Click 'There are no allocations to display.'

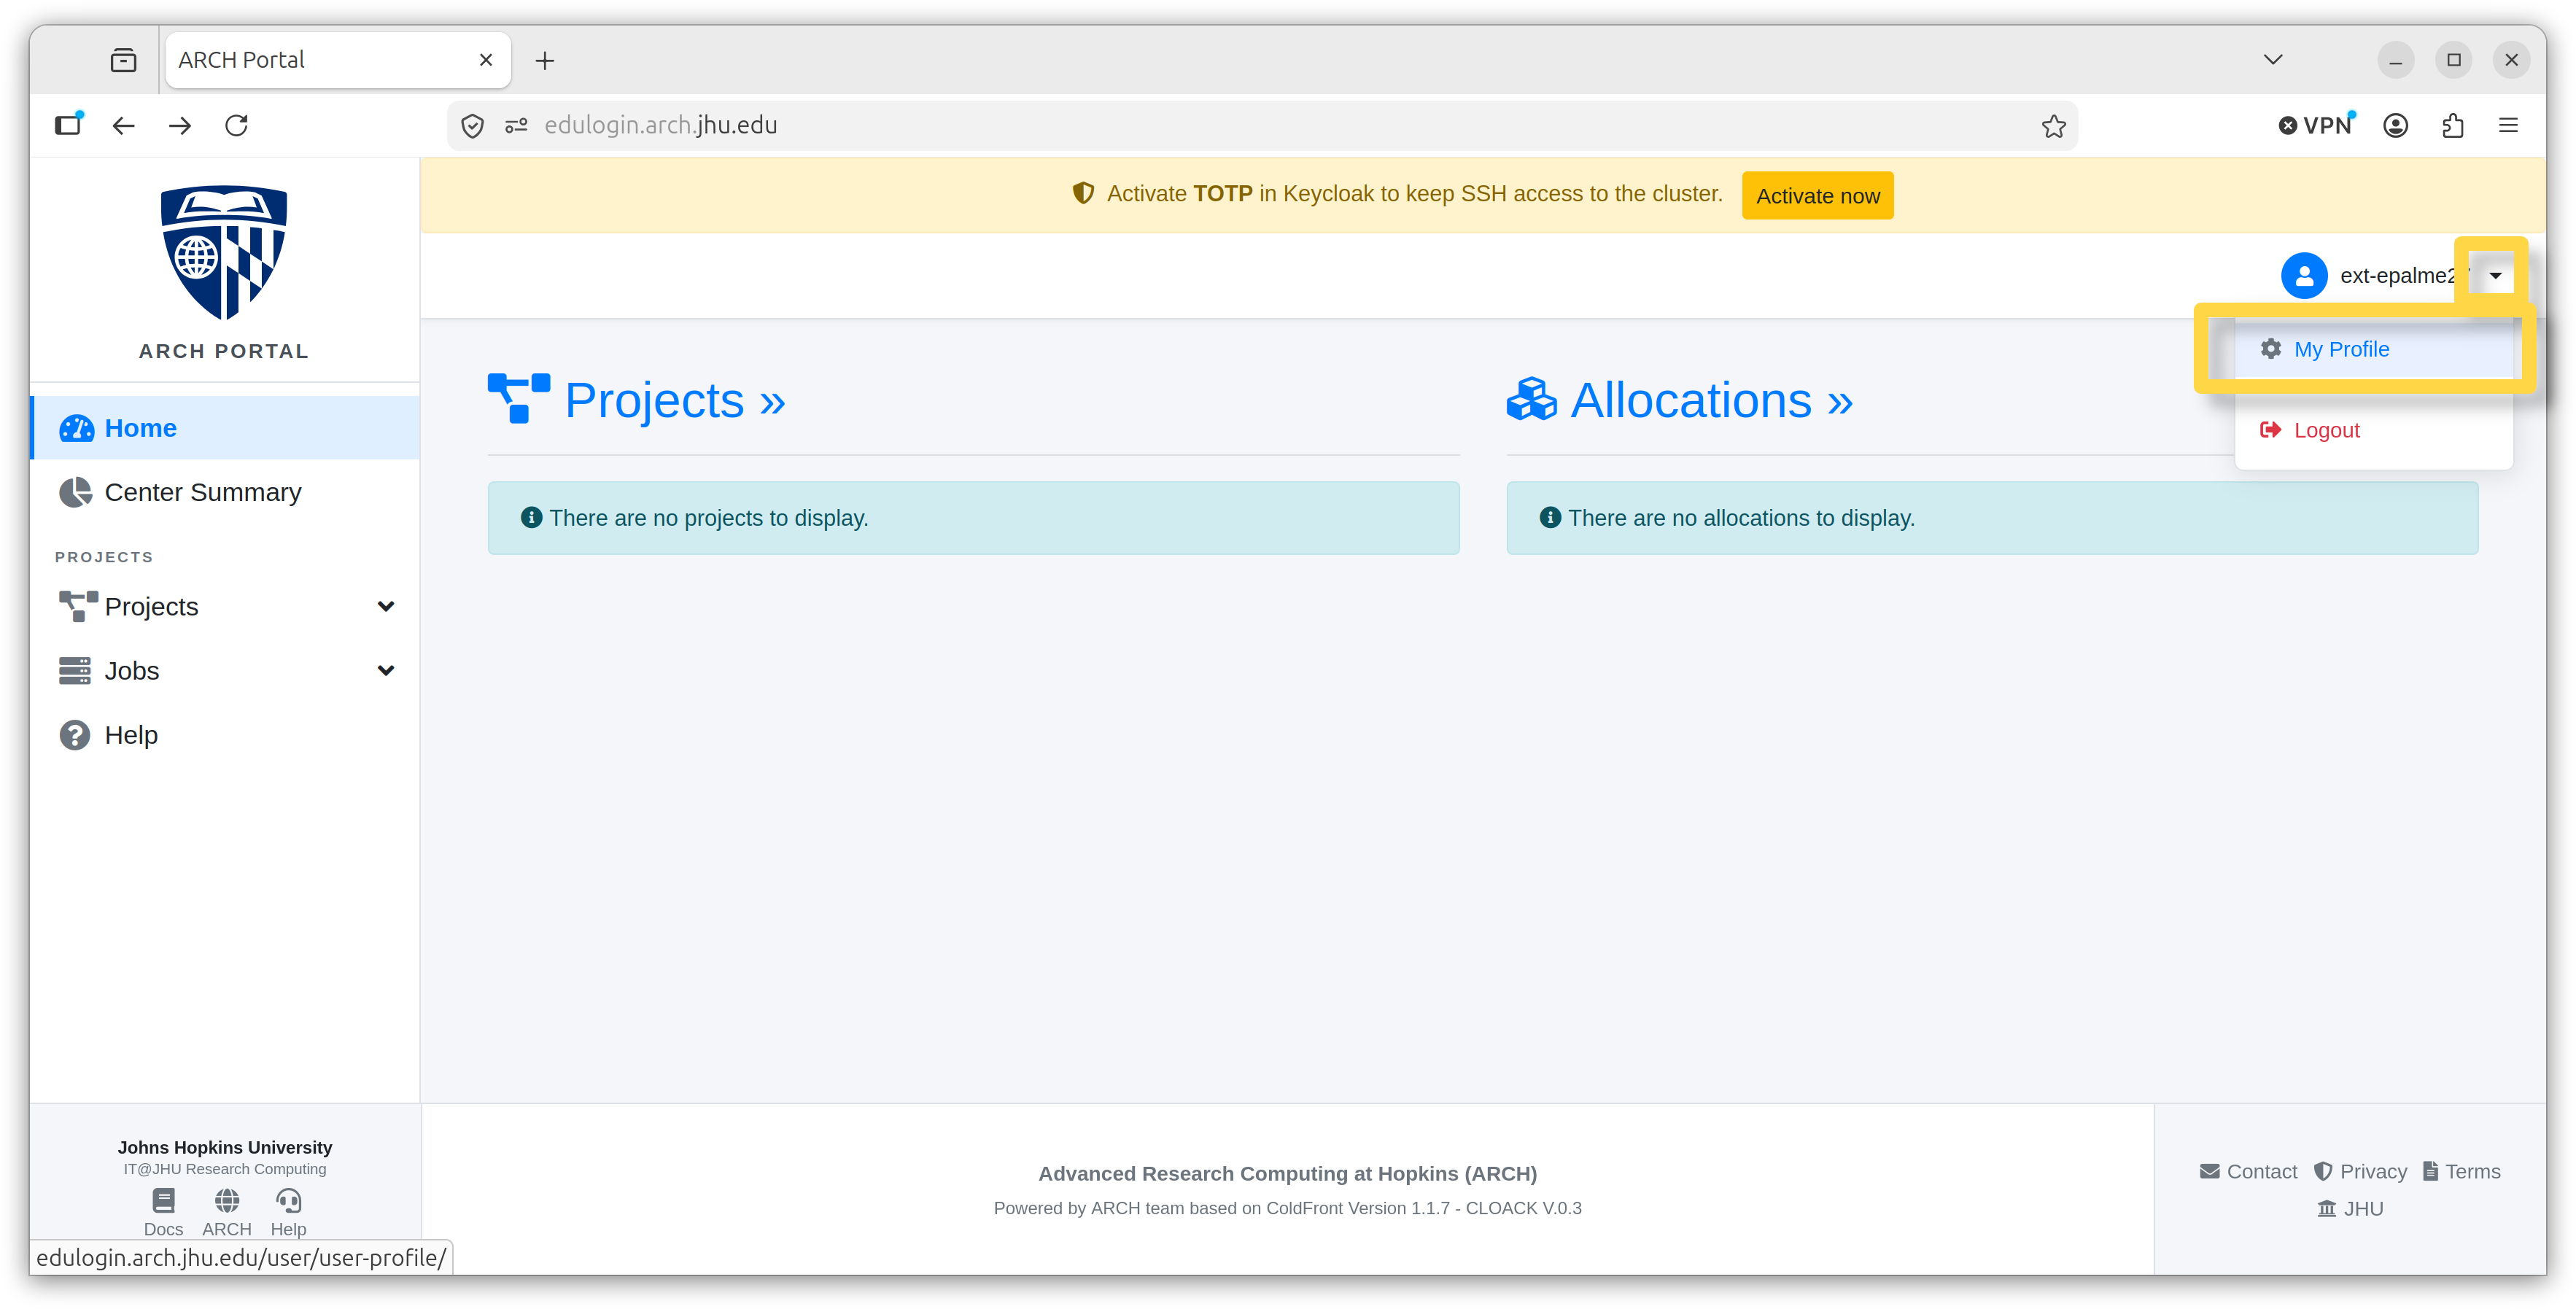(x=1741, y=518)
